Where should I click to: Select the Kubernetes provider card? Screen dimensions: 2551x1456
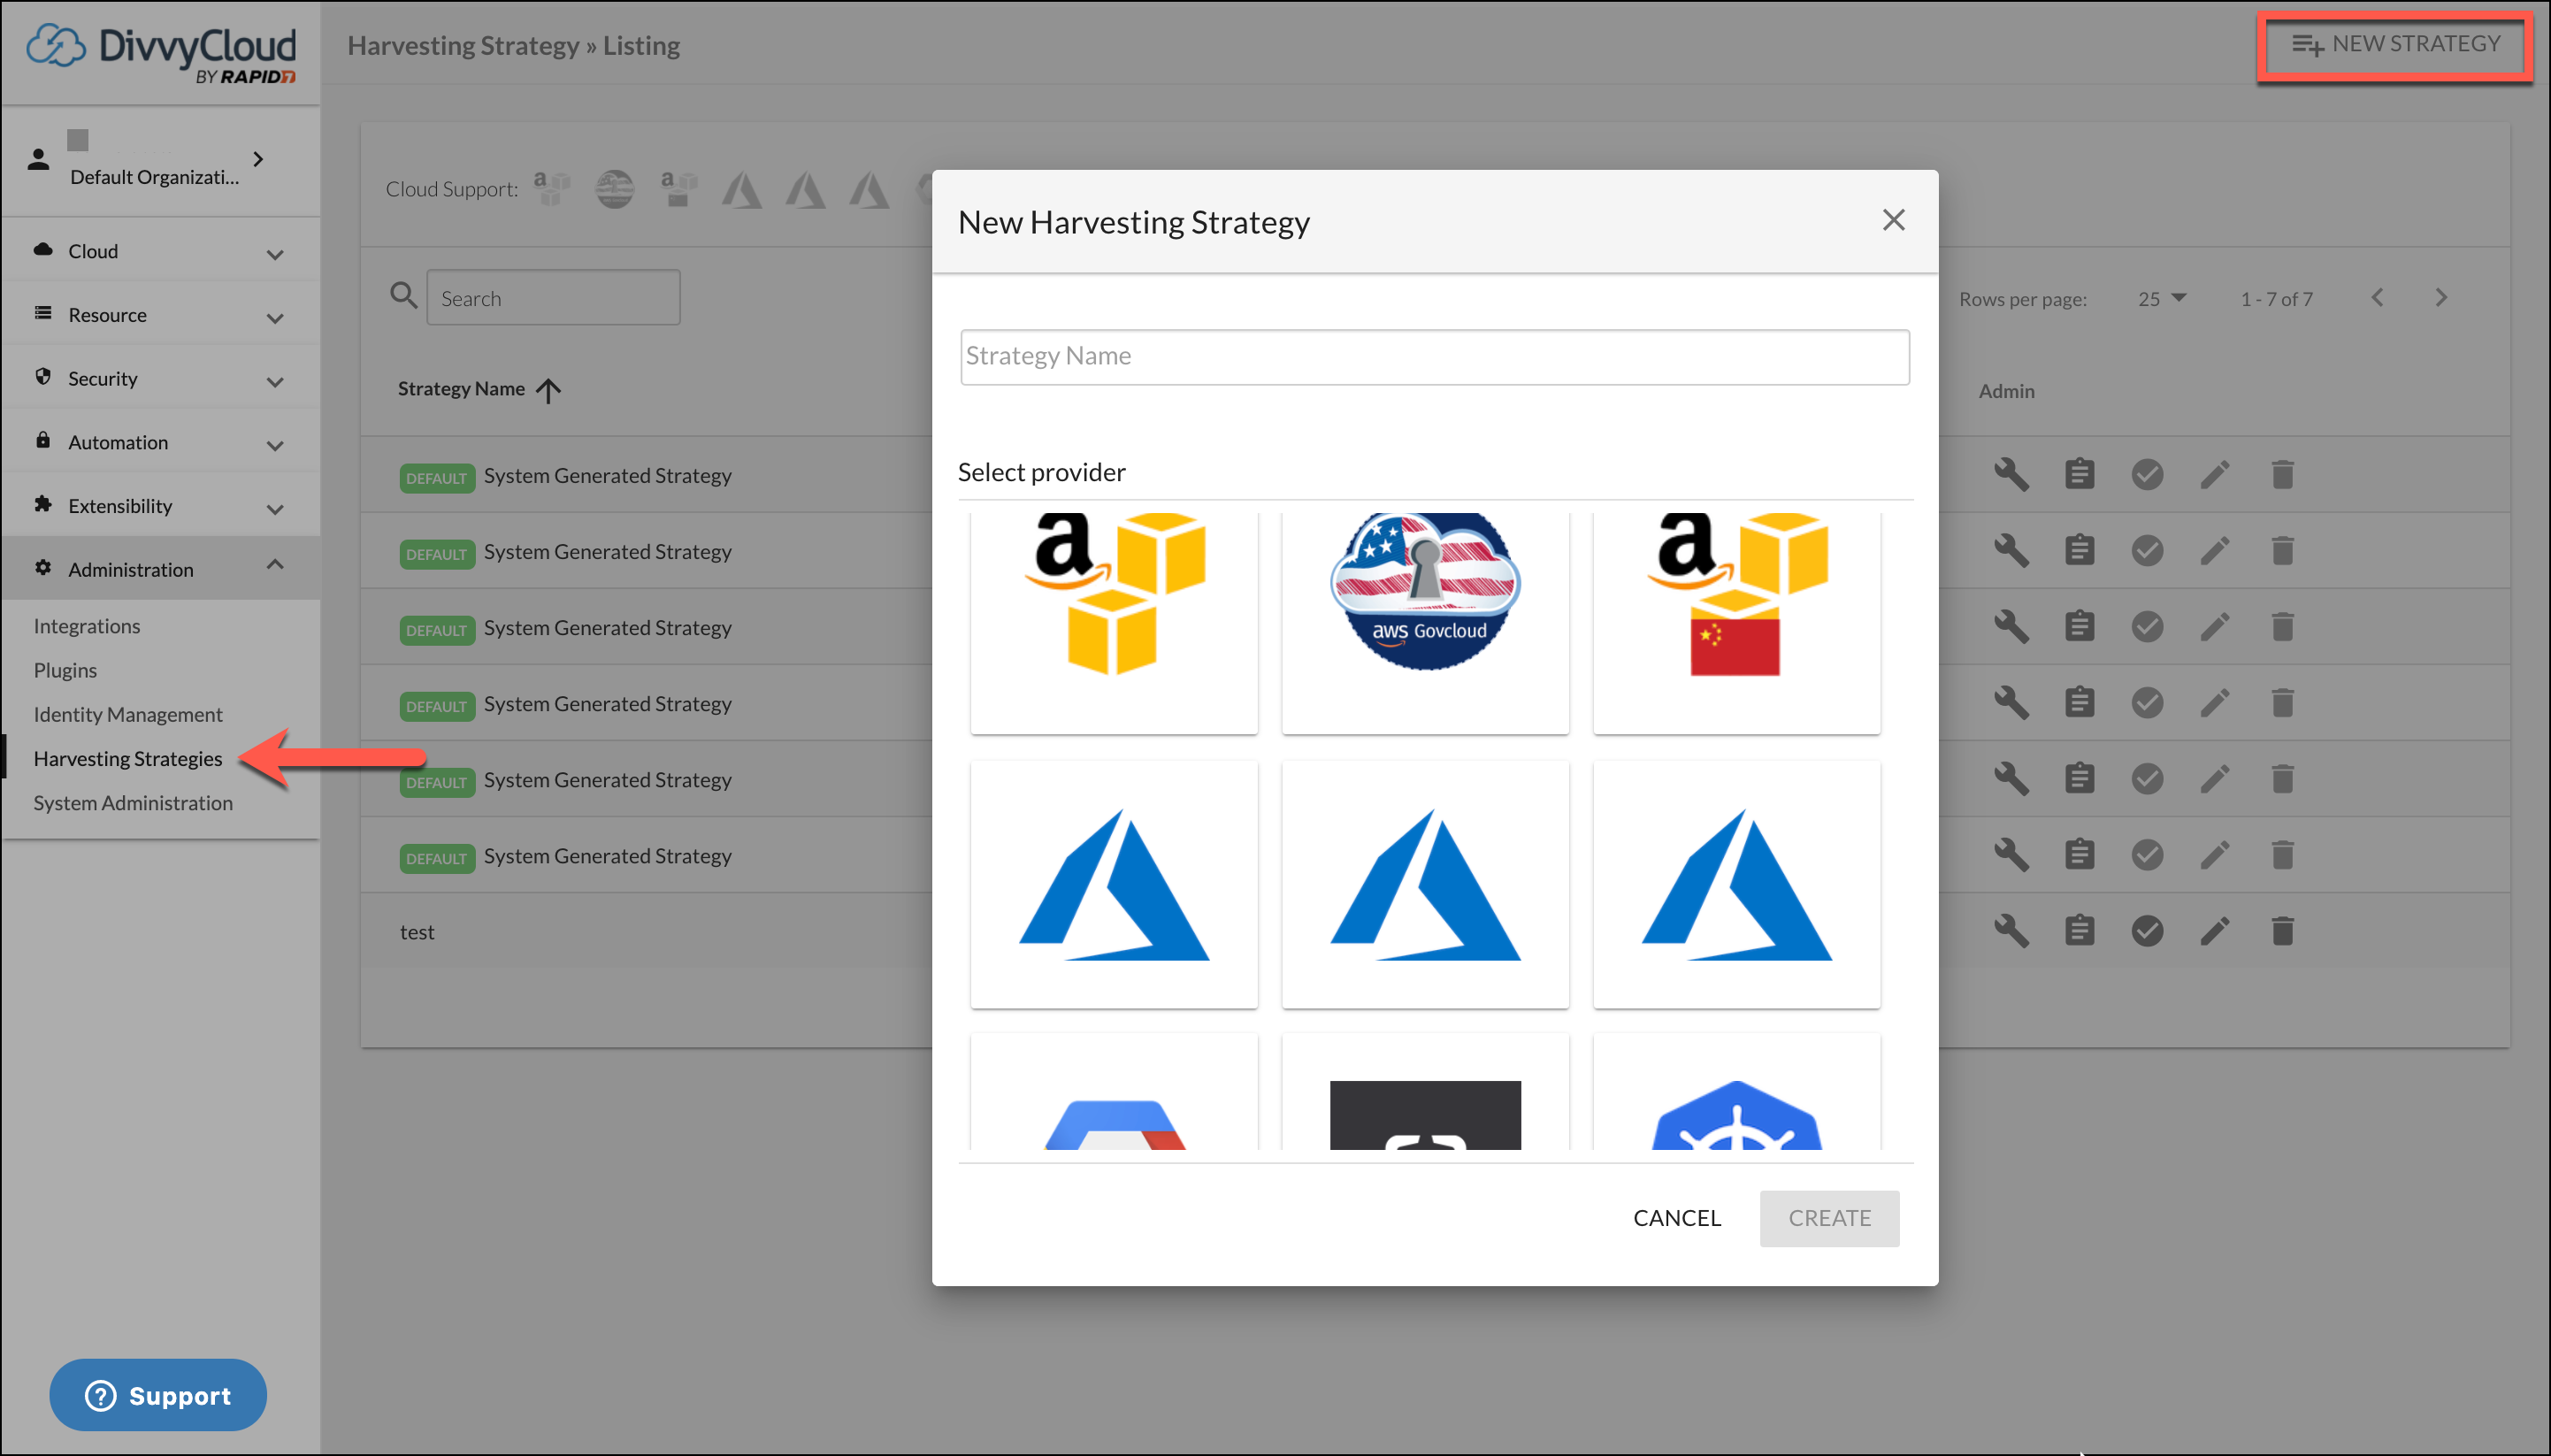1737,1093
